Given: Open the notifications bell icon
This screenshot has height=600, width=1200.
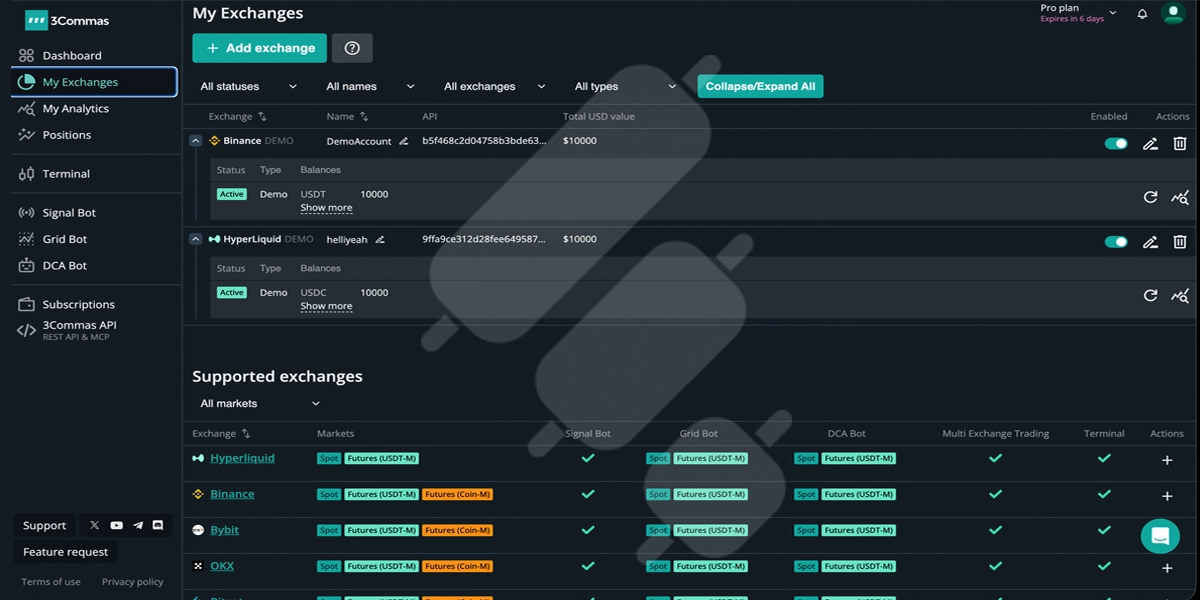Looking at the screenshot, I should 1142,14.
